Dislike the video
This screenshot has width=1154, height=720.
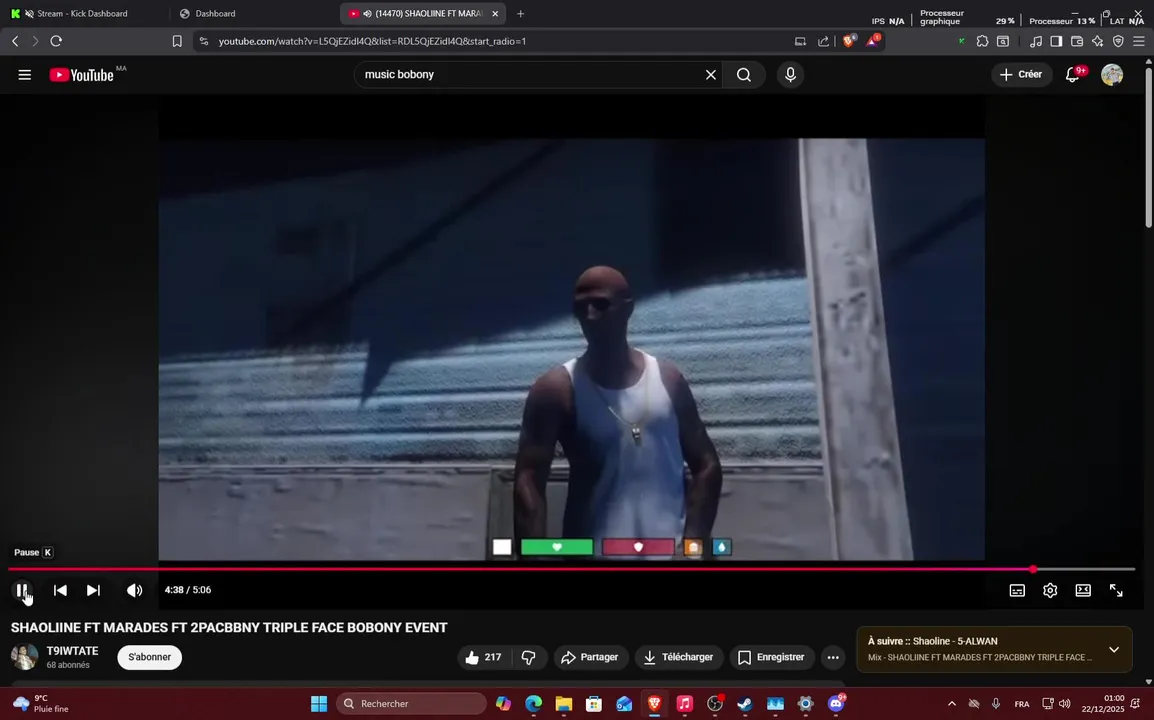pos(528,657)
